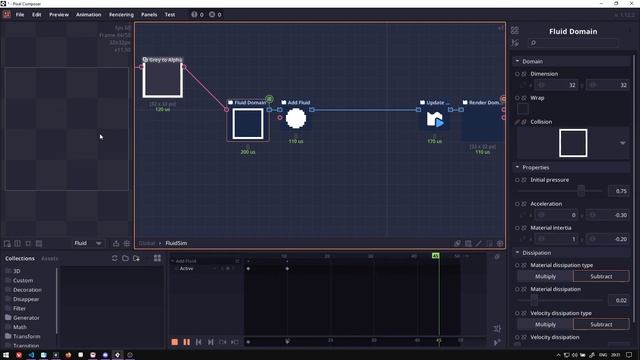Toggle animation for Material inertia property
The height and width of the screenshot is (360, 640).
click(517, 228)
